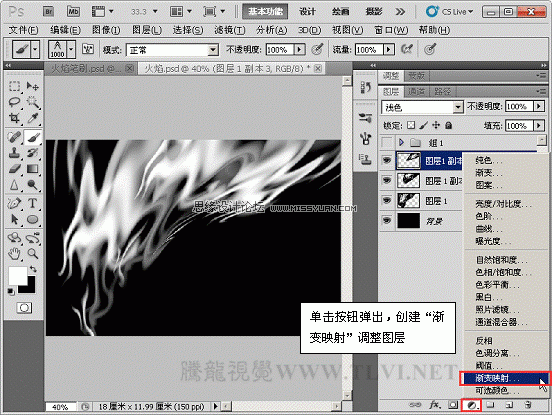Select the Gradient tool
The height and width of the screenshot is (415, 552).
click(33, 169)
